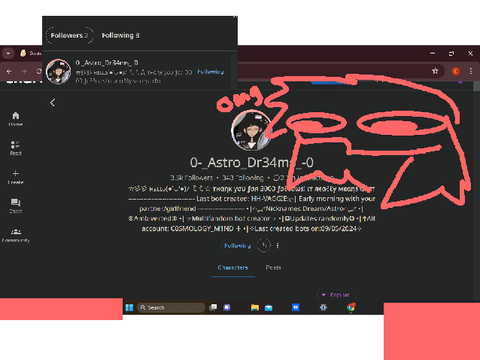Select the Characters tab
Viewport: 480px width, 360px height.
(233, 268)
